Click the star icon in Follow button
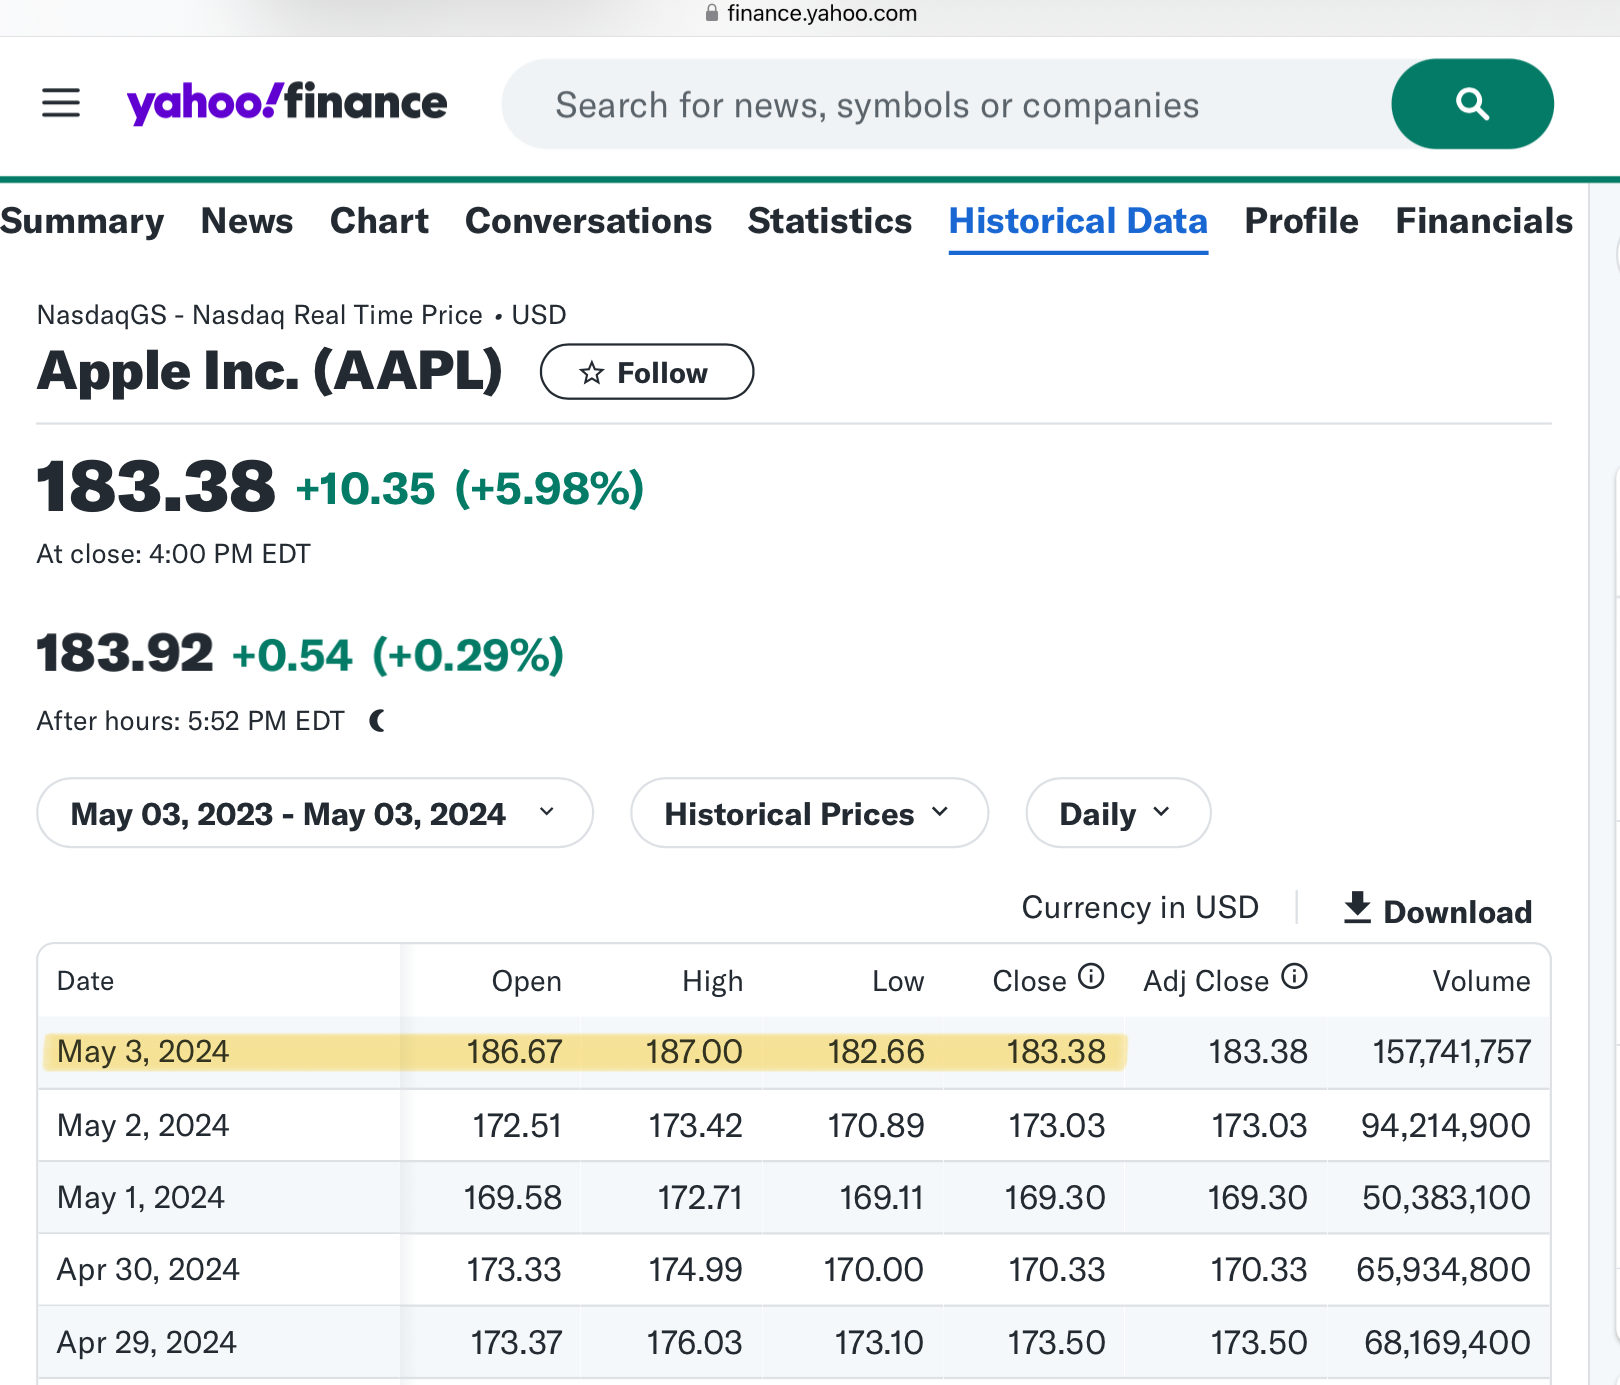 click(x=592, y=373)
